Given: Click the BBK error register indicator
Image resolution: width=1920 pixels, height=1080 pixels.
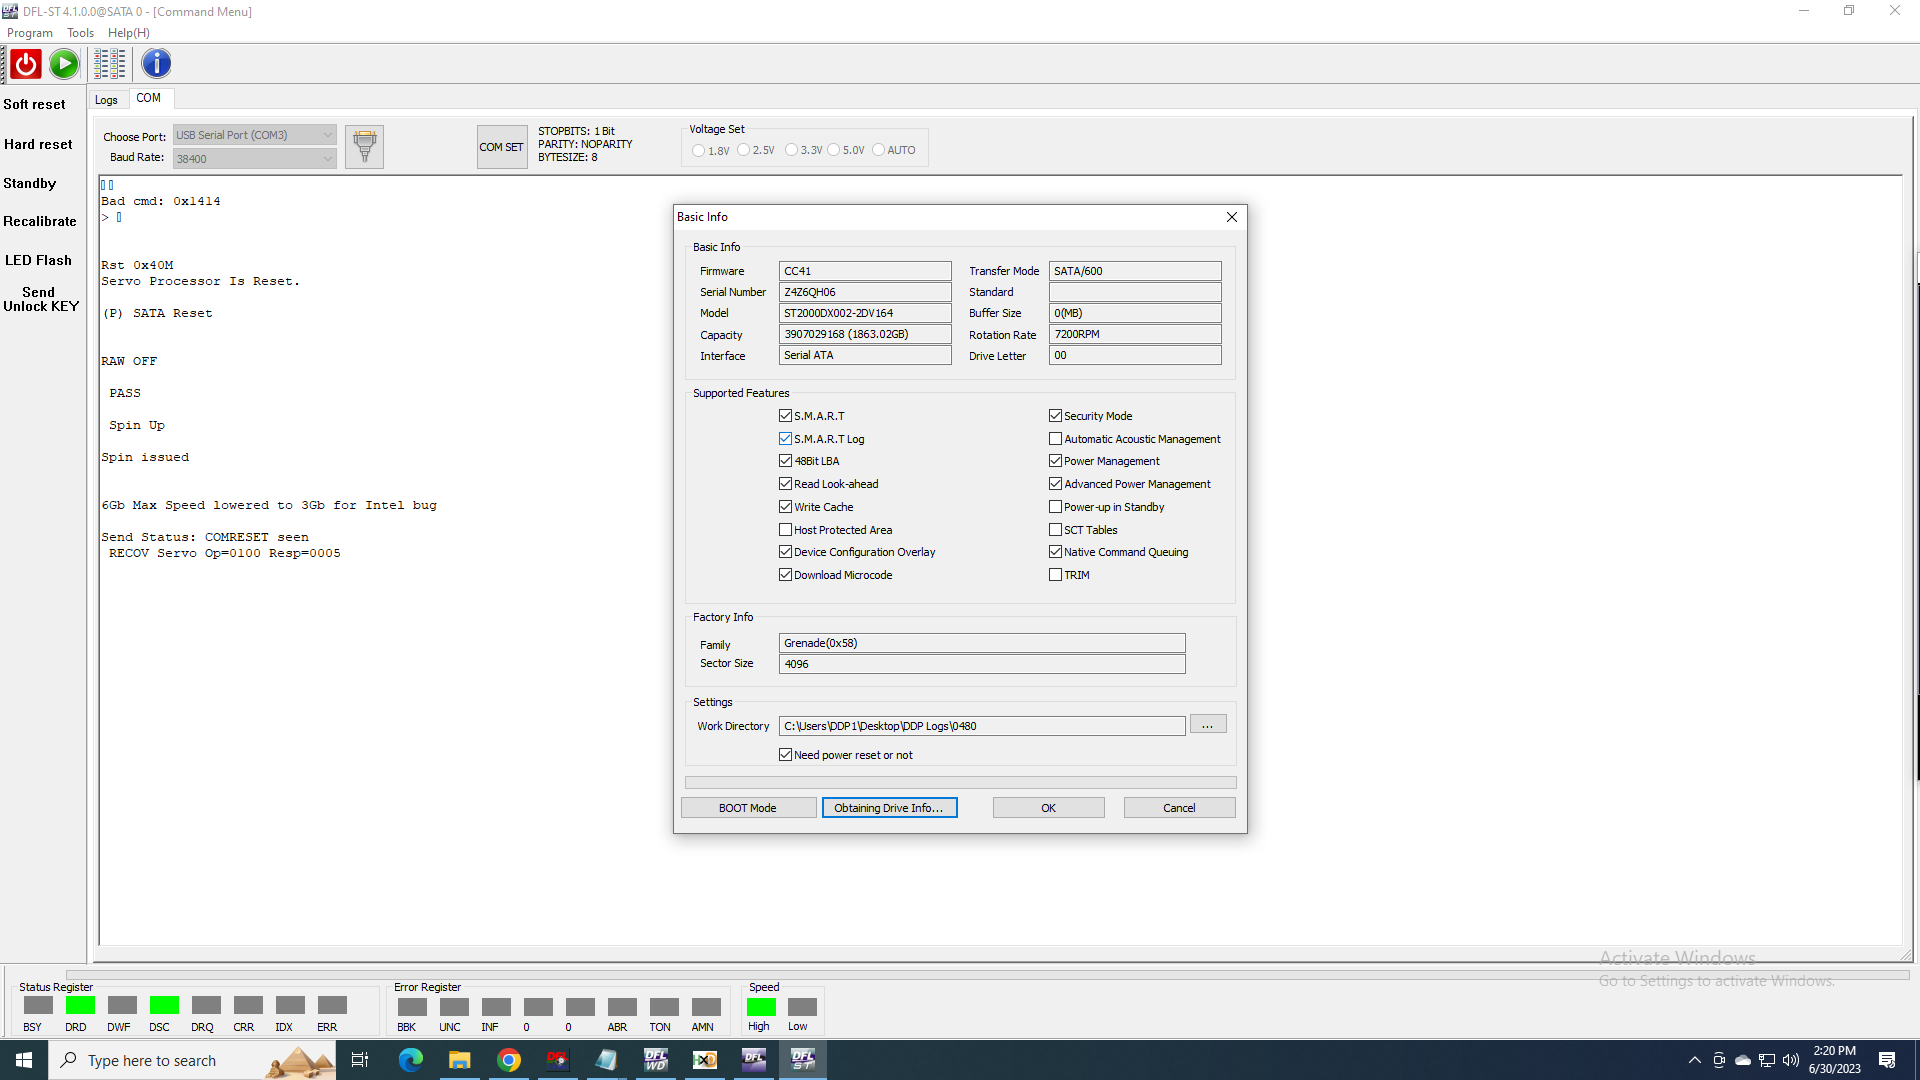Looking at the screenshot, I should point(412,1007).
